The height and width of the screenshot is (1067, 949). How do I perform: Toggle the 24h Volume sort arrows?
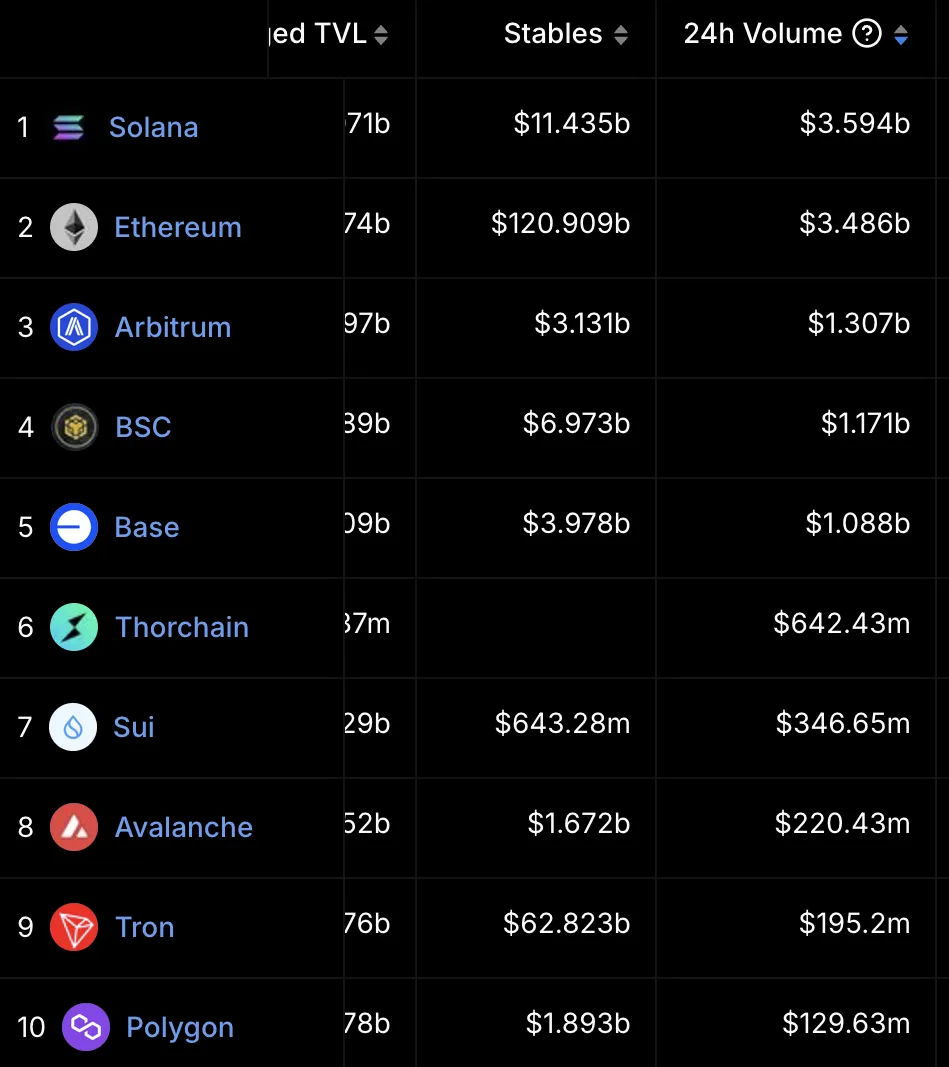pyautogui.click(x=901, y=35)
